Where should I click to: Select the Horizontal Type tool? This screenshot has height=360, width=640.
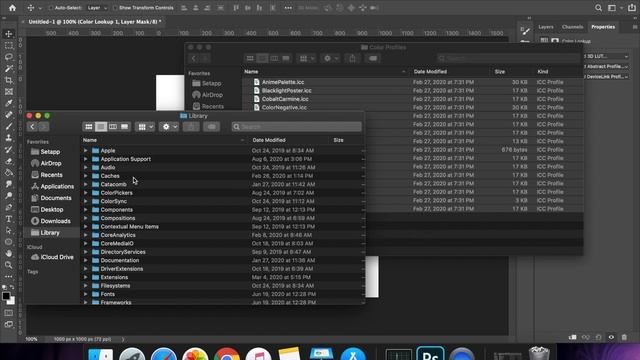[9, 219]
